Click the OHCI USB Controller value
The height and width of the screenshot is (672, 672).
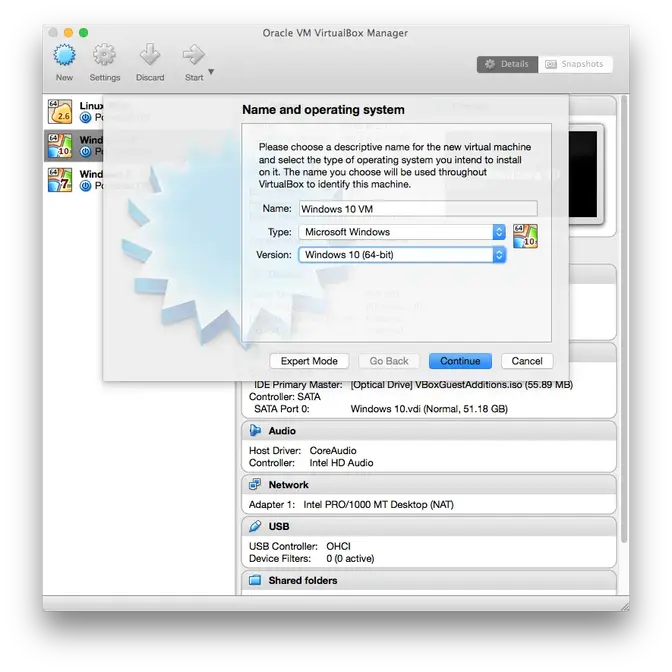click(338, 546)
